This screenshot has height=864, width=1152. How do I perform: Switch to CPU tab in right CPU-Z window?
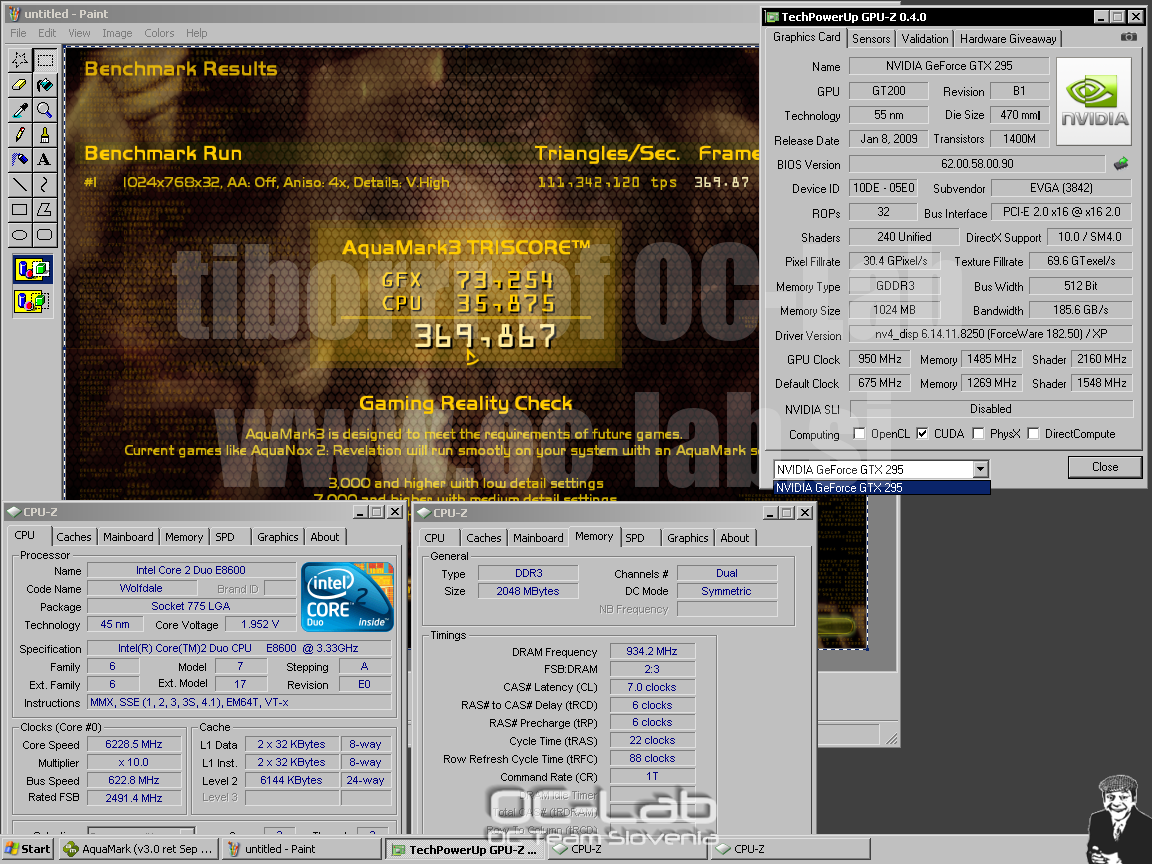[x=435, y=538]
